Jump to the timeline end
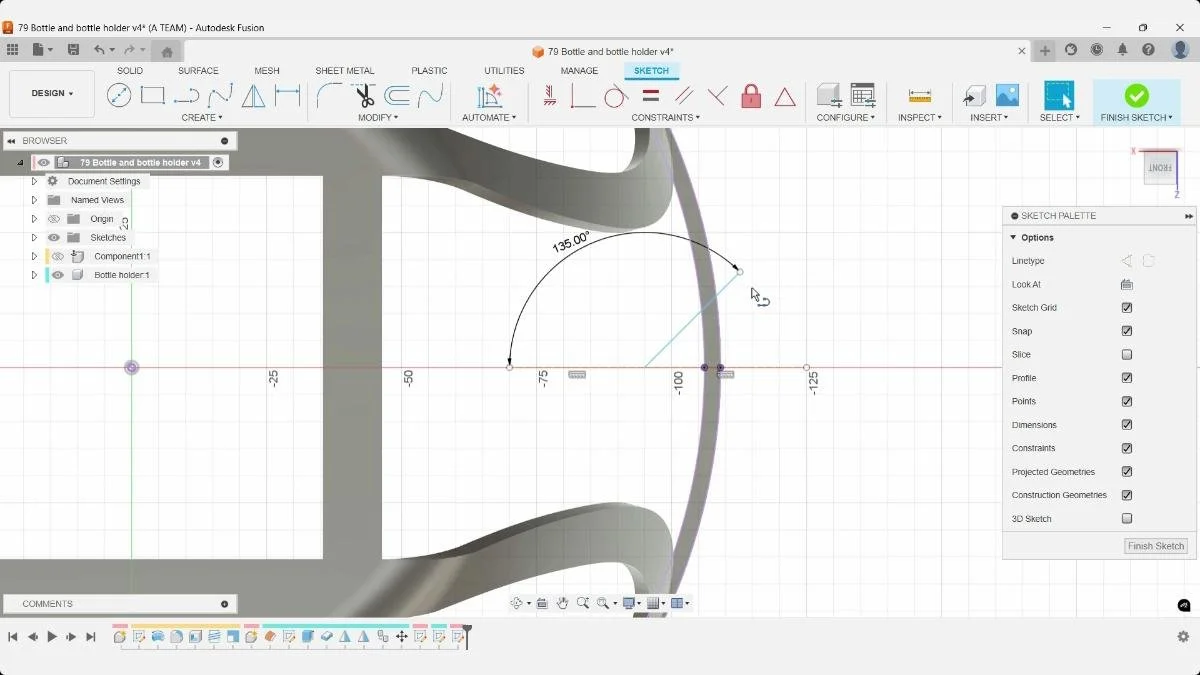This screenshot has height=675, width=1200. coord(91,637)
